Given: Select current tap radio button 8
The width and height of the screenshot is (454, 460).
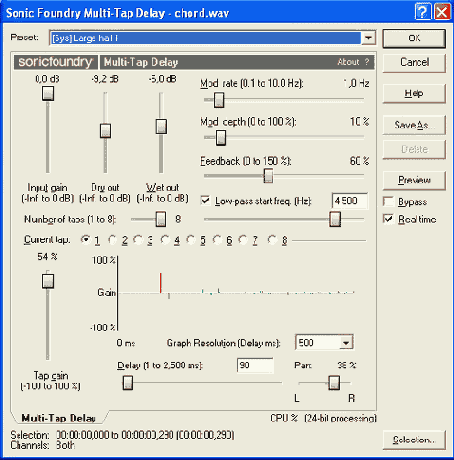Looking at the screenshot, I should tap(272, 240).
